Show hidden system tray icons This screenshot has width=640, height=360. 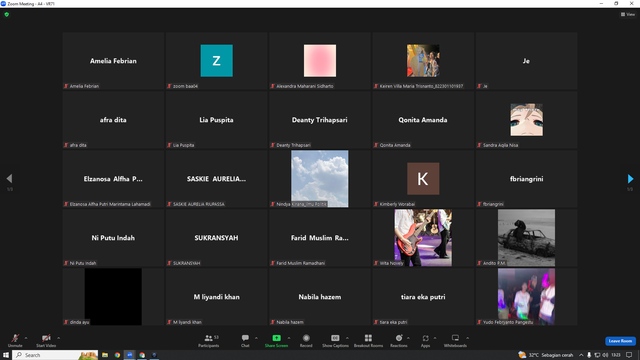[x=581, y=355]
